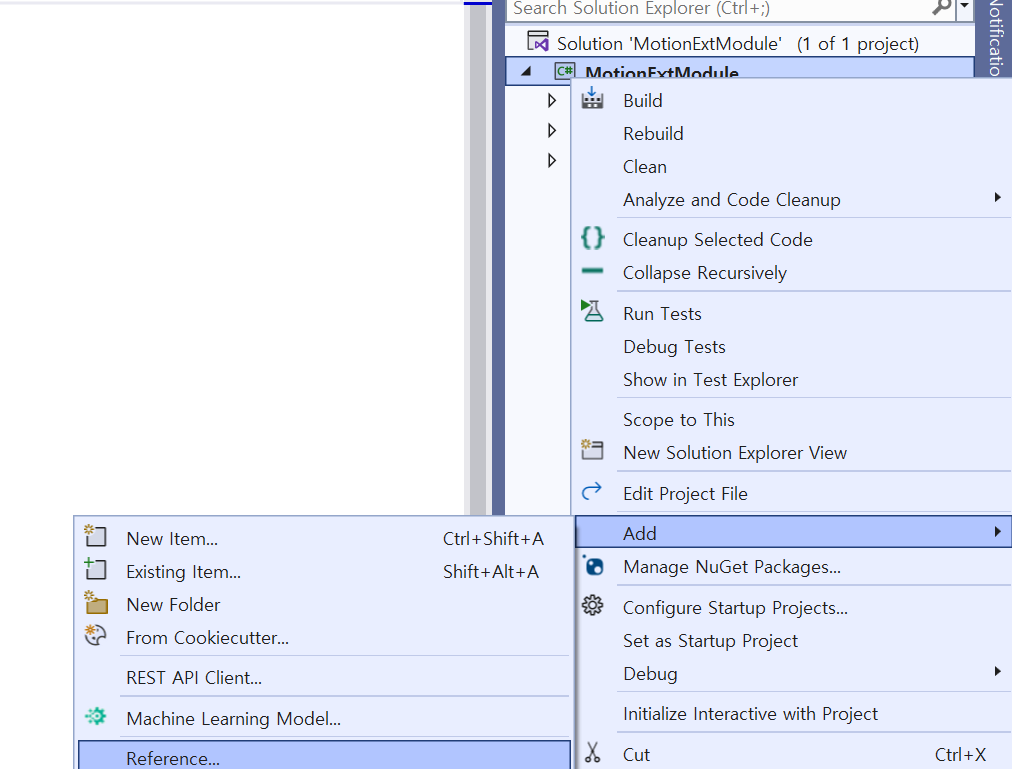Click the Build icon in context menu
Viewport: 1012px width, 769px height.
(x=592, y=99)
